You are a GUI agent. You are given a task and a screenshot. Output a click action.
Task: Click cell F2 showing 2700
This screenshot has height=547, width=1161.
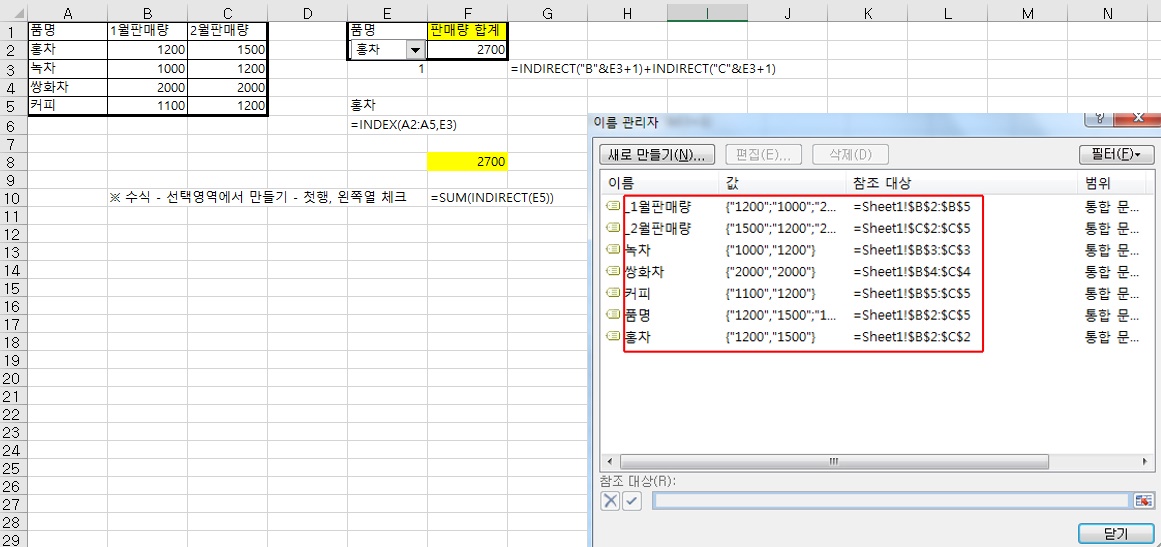(x=467, y=50)
